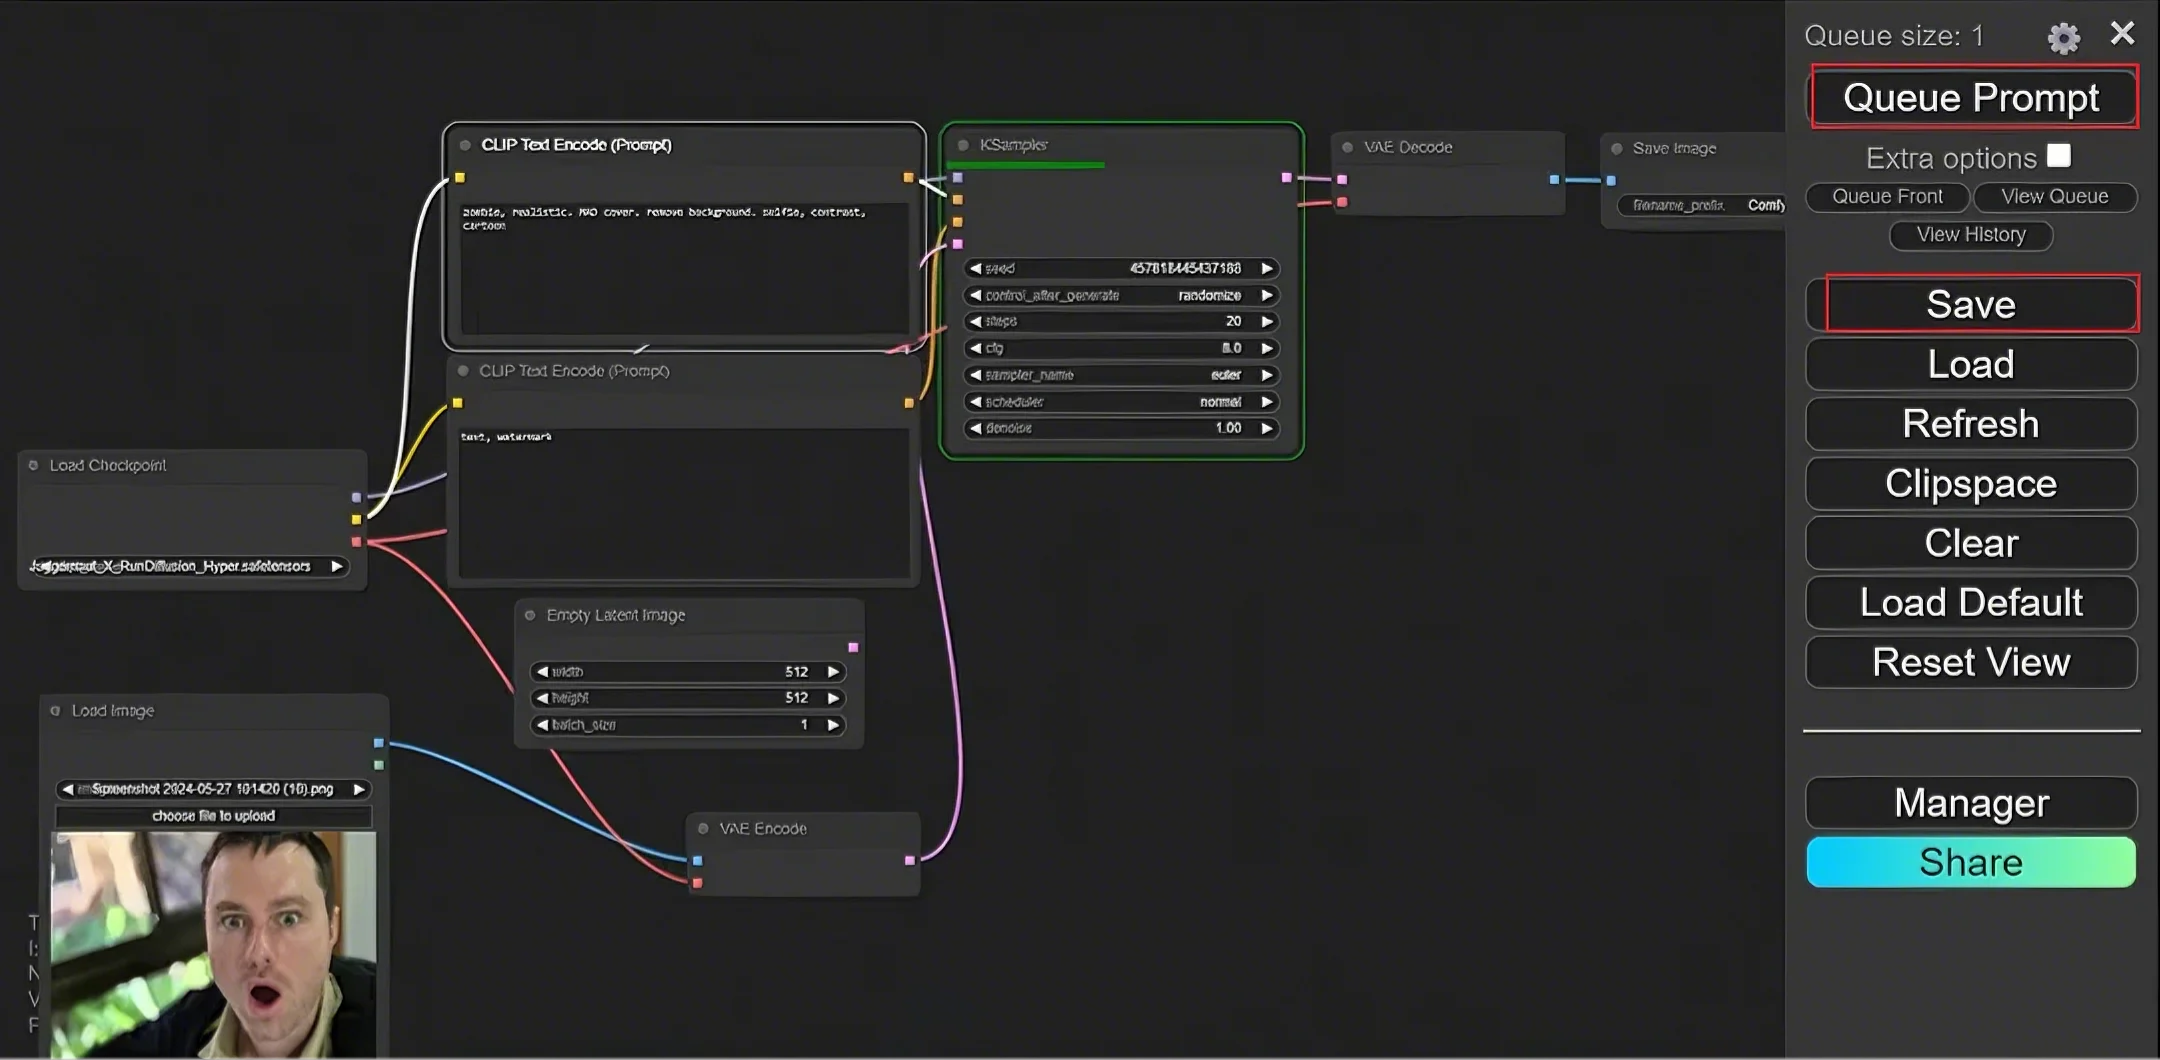The image size is (2160, 1060).
Task: Click the Share button
Action: [1972, 862]
